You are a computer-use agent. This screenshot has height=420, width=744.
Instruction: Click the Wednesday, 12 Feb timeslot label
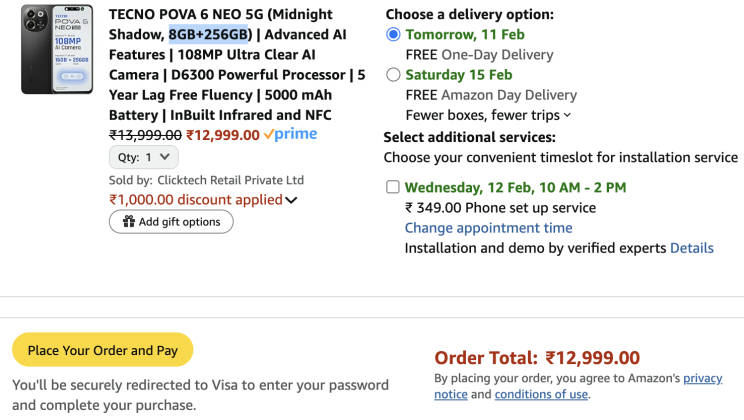515,187
